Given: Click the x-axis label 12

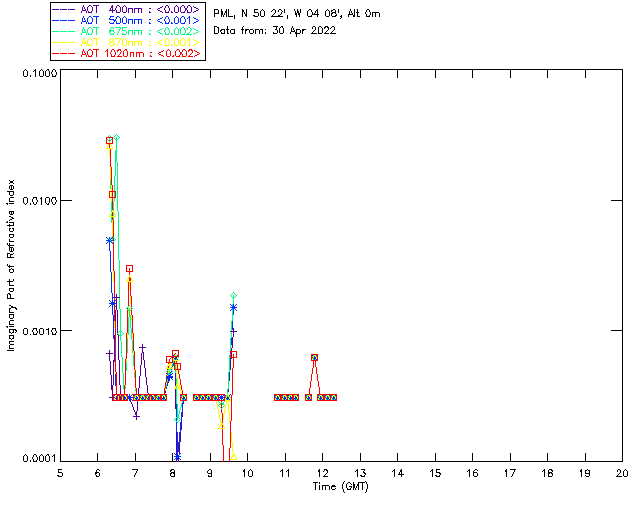Looking at the screenshot, I should 322,473.
